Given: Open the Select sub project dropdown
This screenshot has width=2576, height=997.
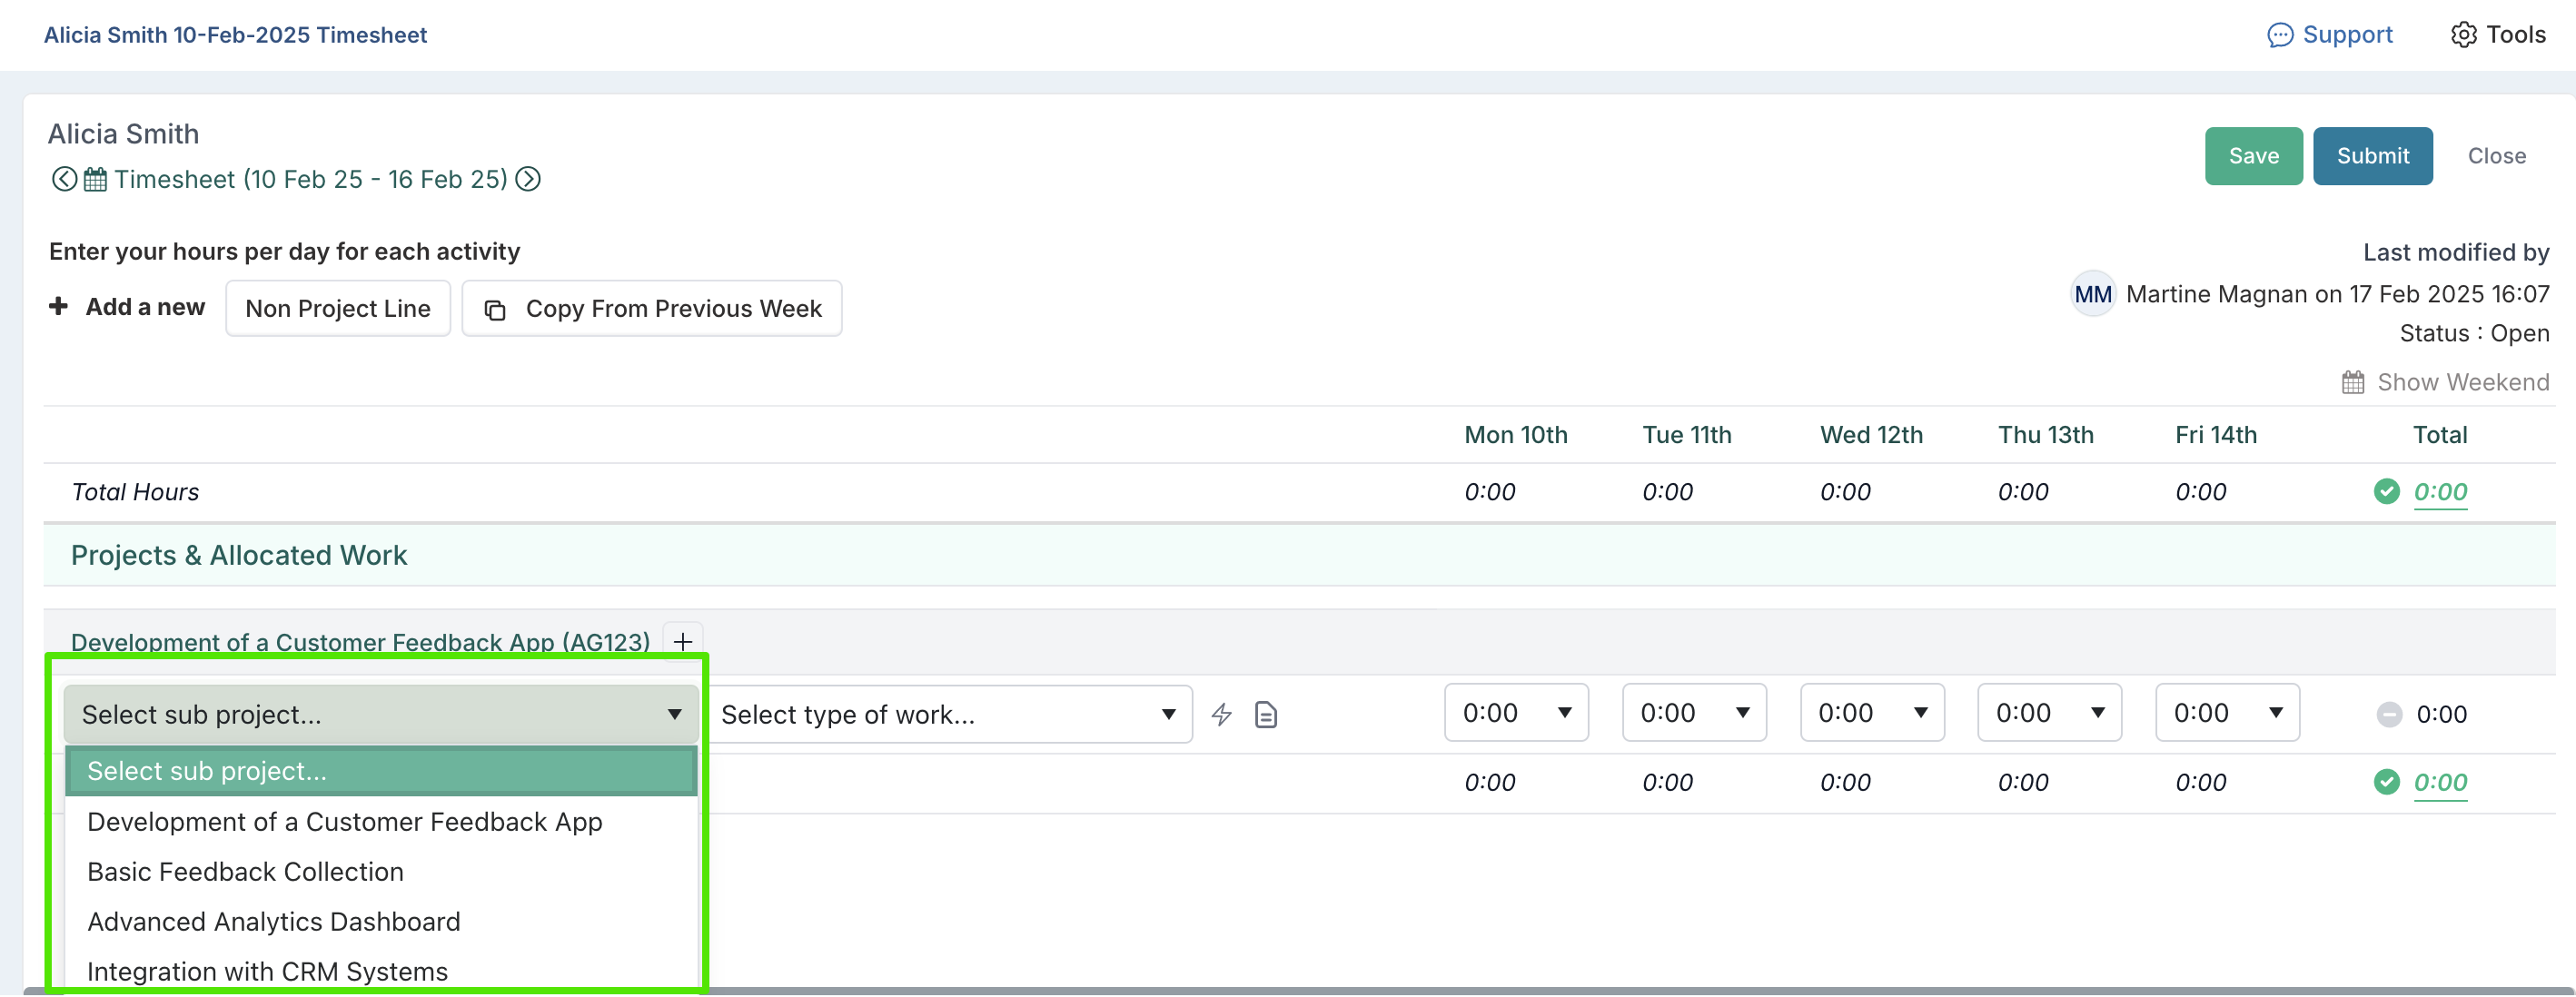Looking at the screenshot, I should (x=381, y=714).
